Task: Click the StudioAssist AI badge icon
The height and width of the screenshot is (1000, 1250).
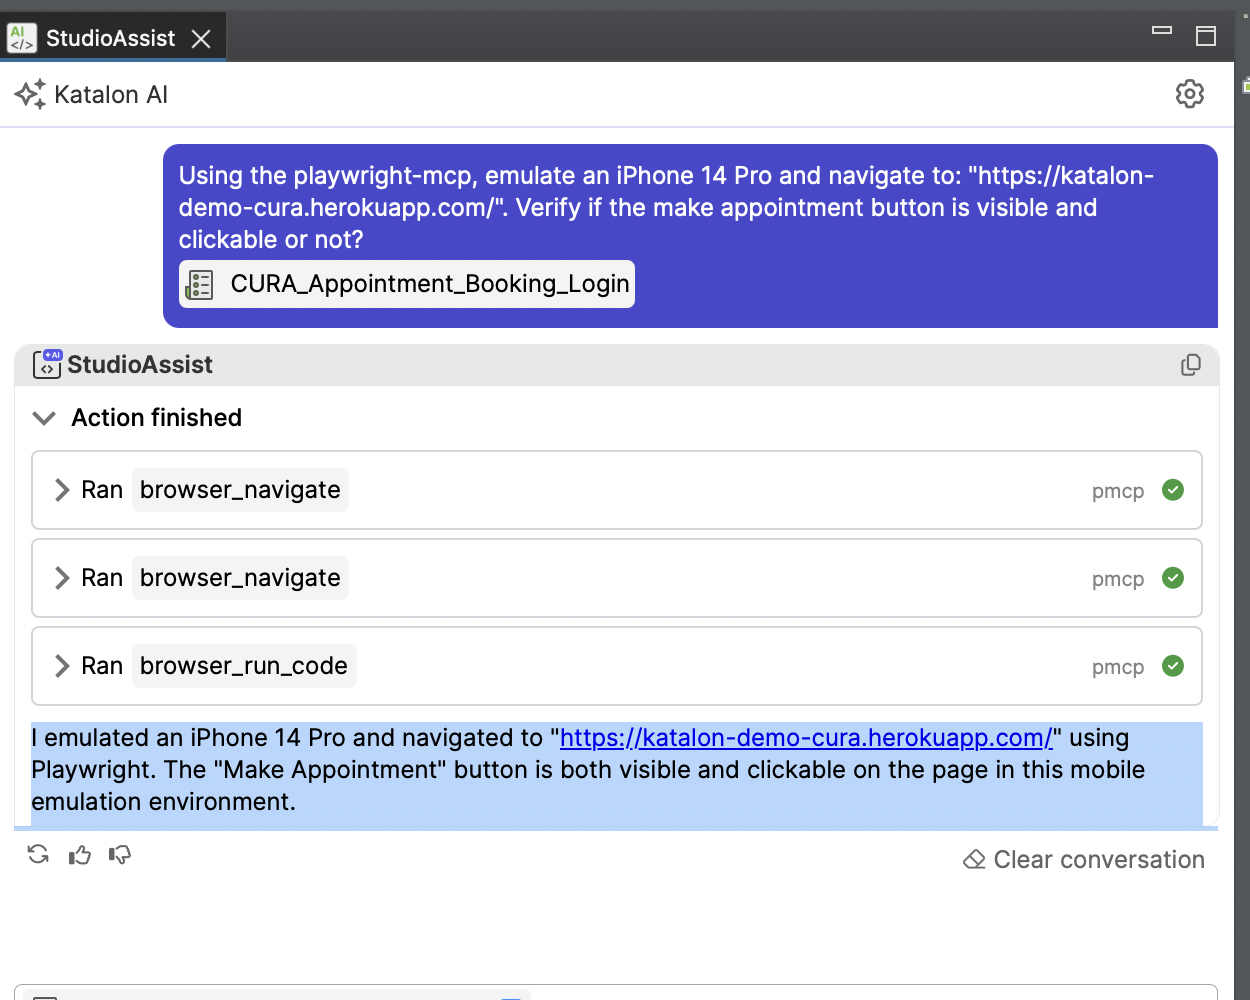Action: 47,364
